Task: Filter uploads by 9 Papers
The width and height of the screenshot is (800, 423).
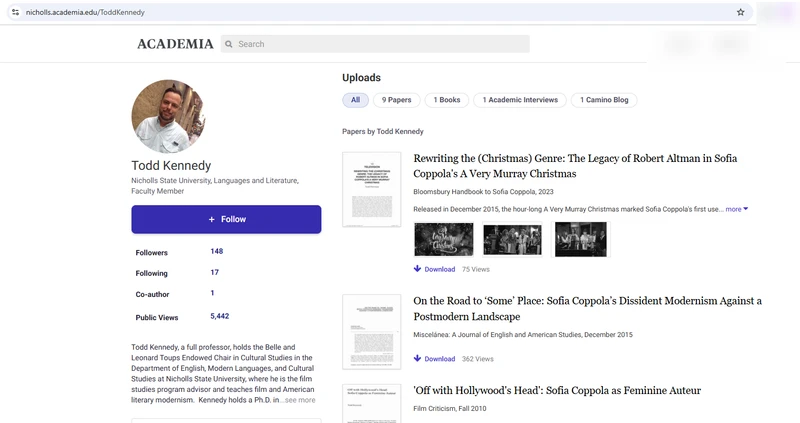Action: [x=396, y=100]
